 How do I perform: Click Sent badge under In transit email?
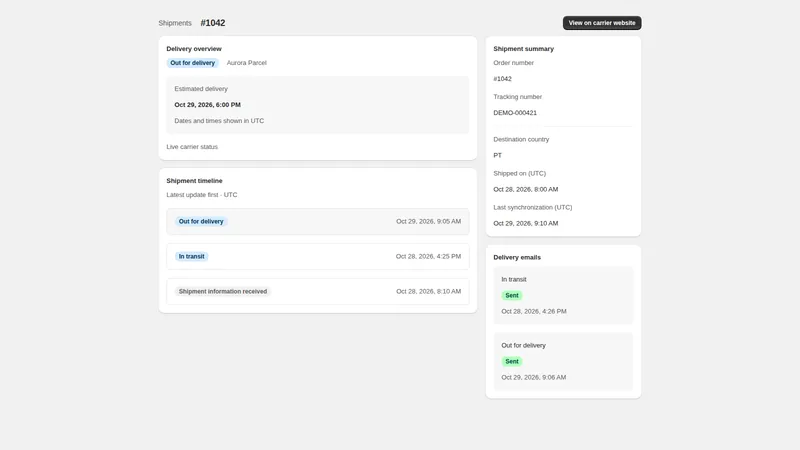(x=512, y=295)
